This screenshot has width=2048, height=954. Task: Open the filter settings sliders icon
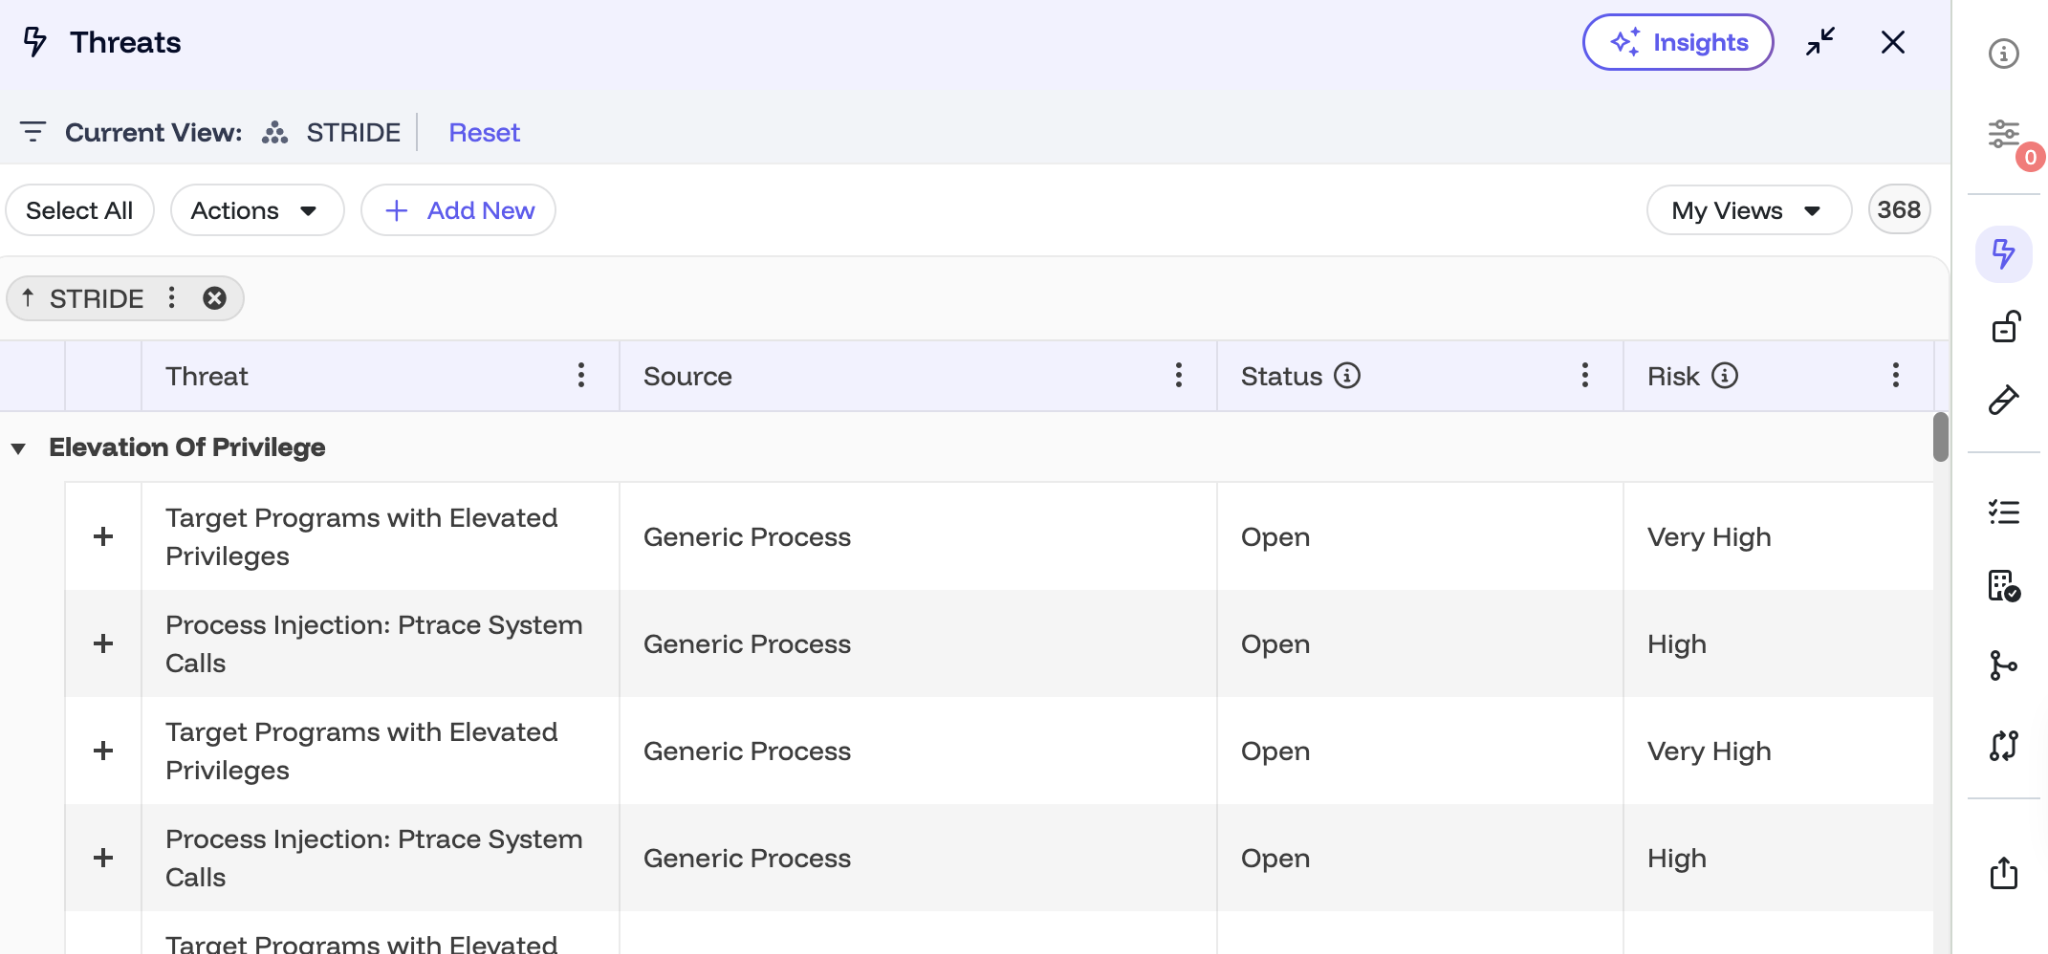pos(2003,134)
